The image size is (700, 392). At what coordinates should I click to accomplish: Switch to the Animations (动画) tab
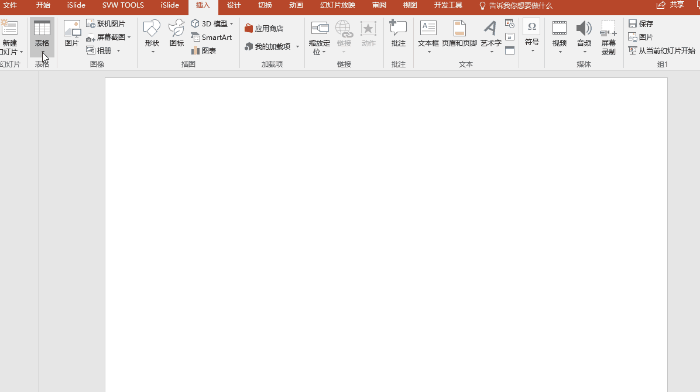(296, 5)
